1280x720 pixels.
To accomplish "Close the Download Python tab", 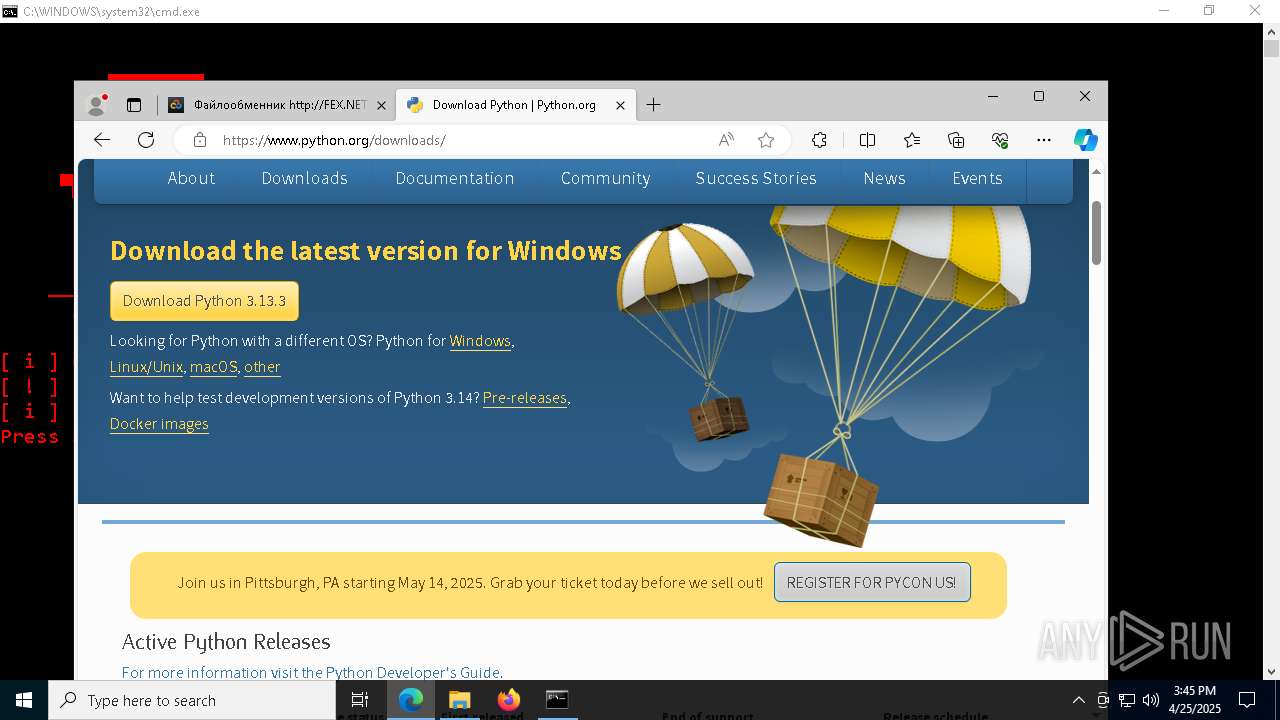I will [620, 105].
